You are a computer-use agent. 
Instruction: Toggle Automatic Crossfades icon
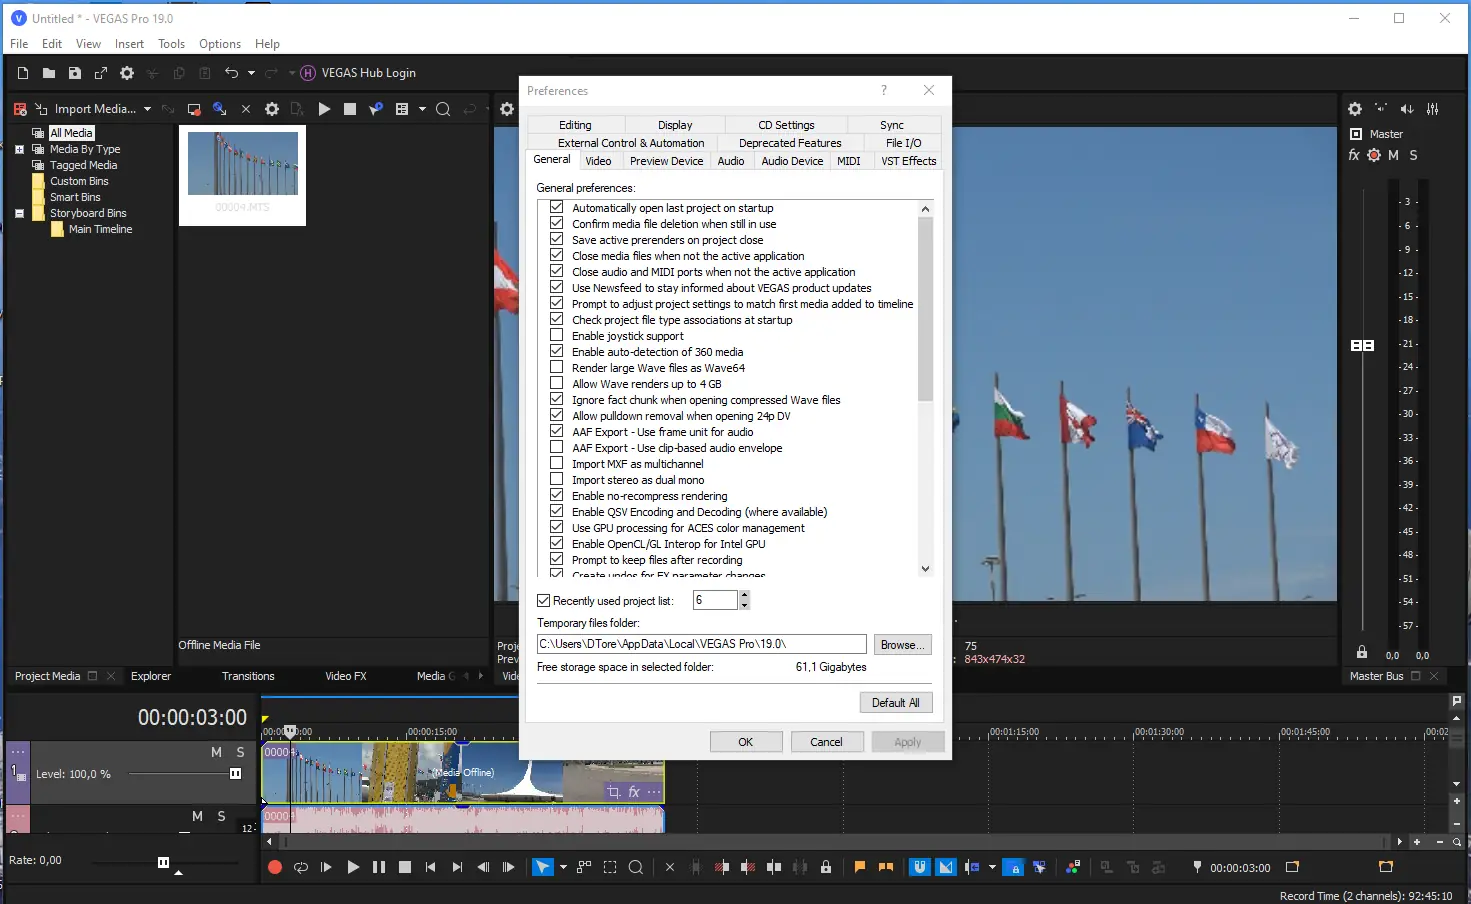coord(946,868)
